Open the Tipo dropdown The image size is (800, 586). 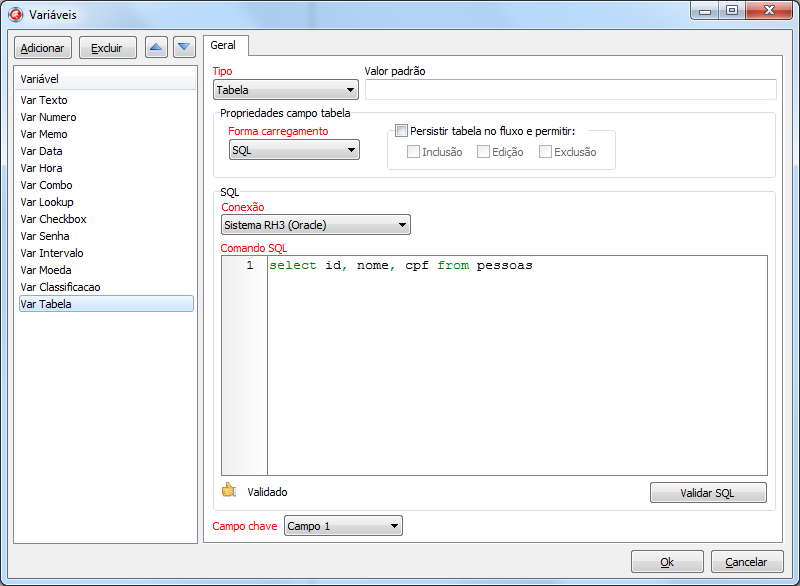click(285, 90)
